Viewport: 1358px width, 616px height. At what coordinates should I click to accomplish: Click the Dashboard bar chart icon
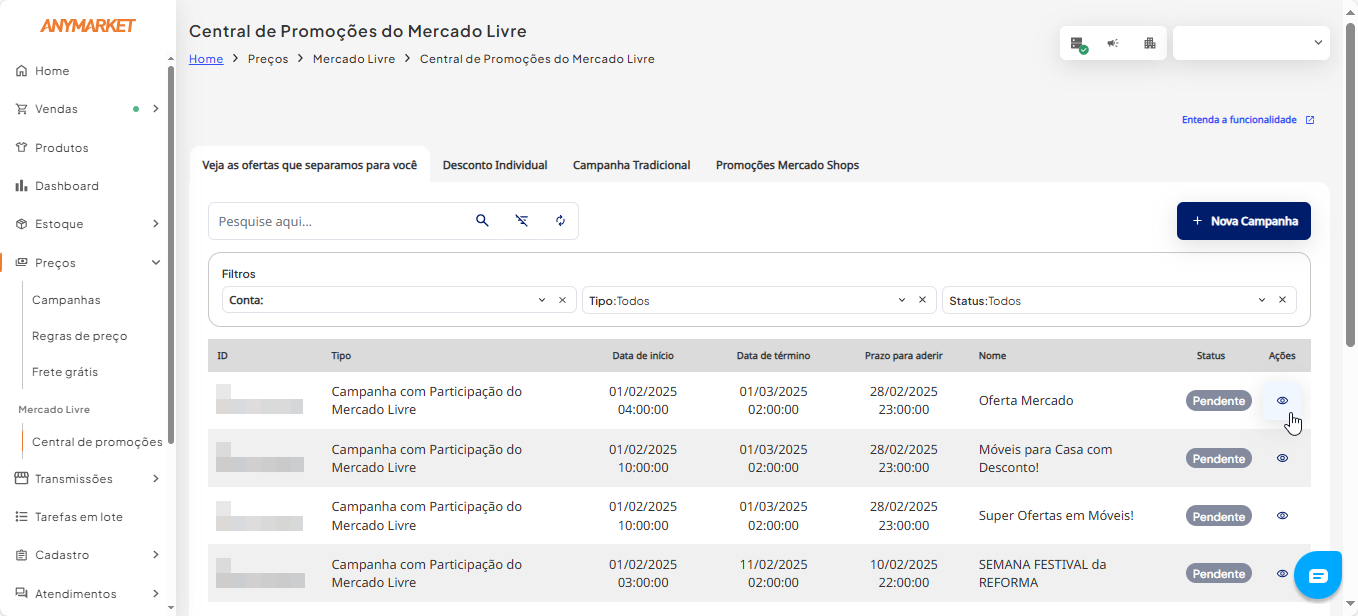point(21,186)
